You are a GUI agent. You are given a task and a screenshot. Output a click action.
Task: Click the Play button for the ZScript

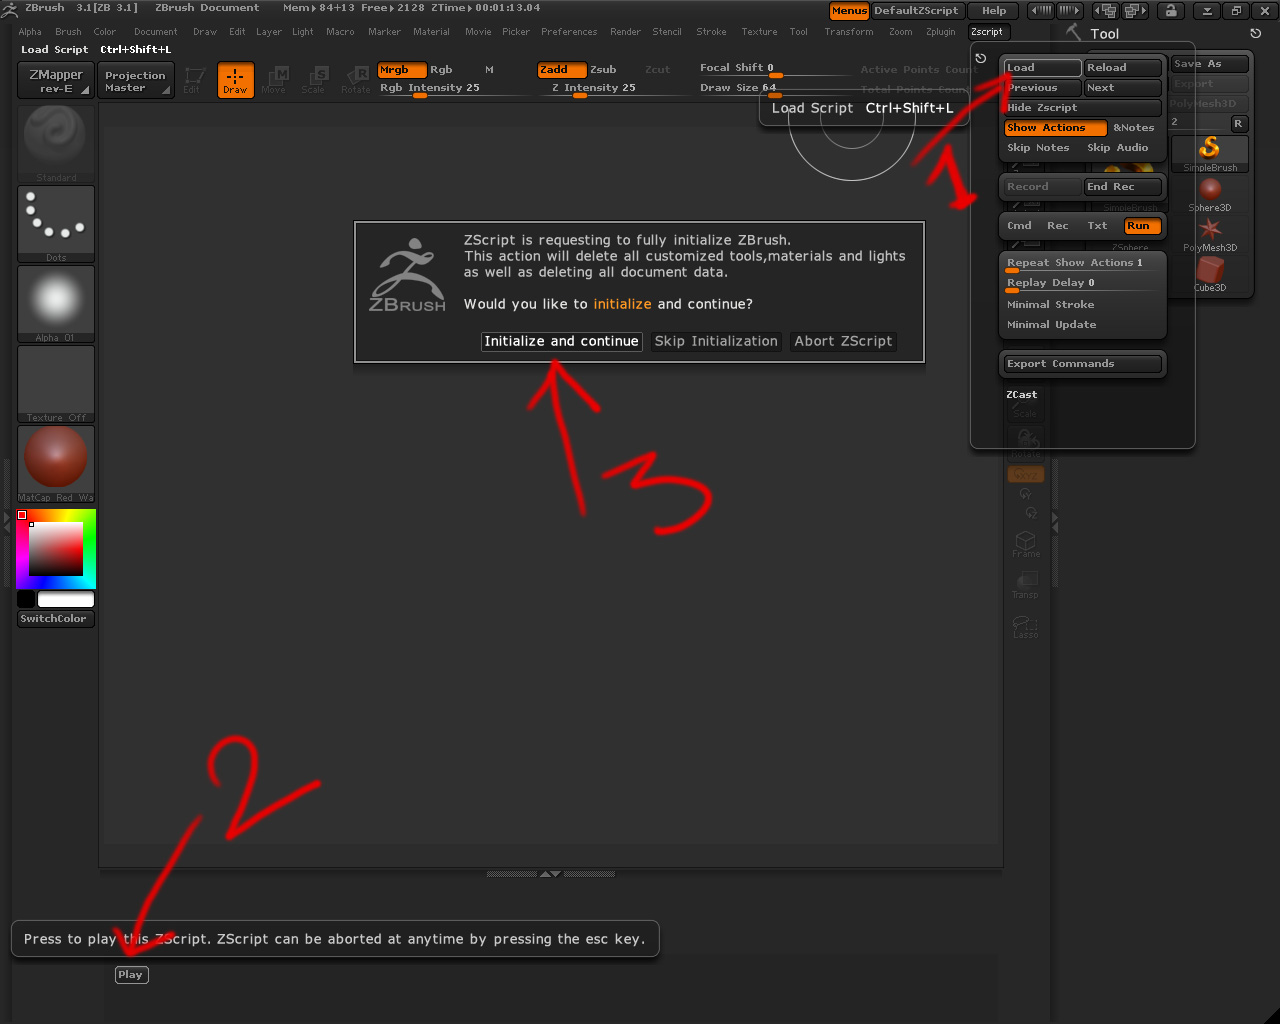[x=131, y=975]
